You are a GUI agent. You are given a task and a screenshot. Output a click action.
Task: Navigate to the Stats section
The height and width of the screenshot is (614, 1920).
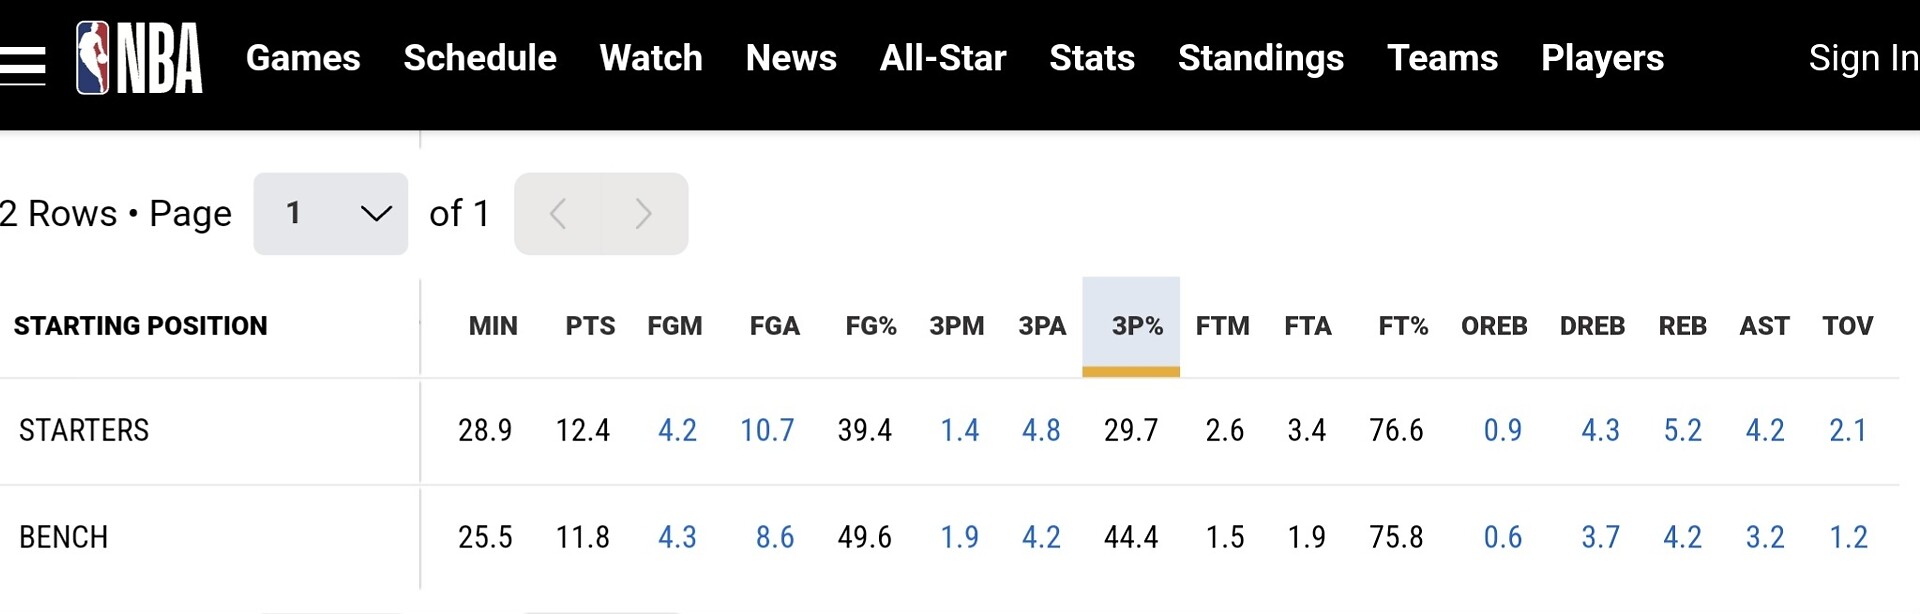pyautogui.click(x=1092, y=58)
